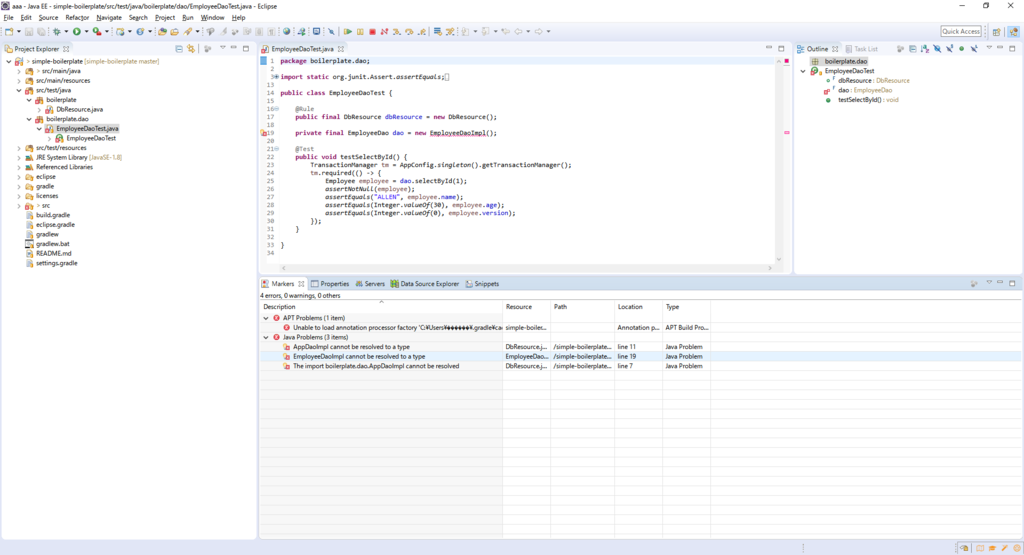Screen dimensions: 1024x555
Task: Select README.md in Project Explorer
Action: point(54,253)
